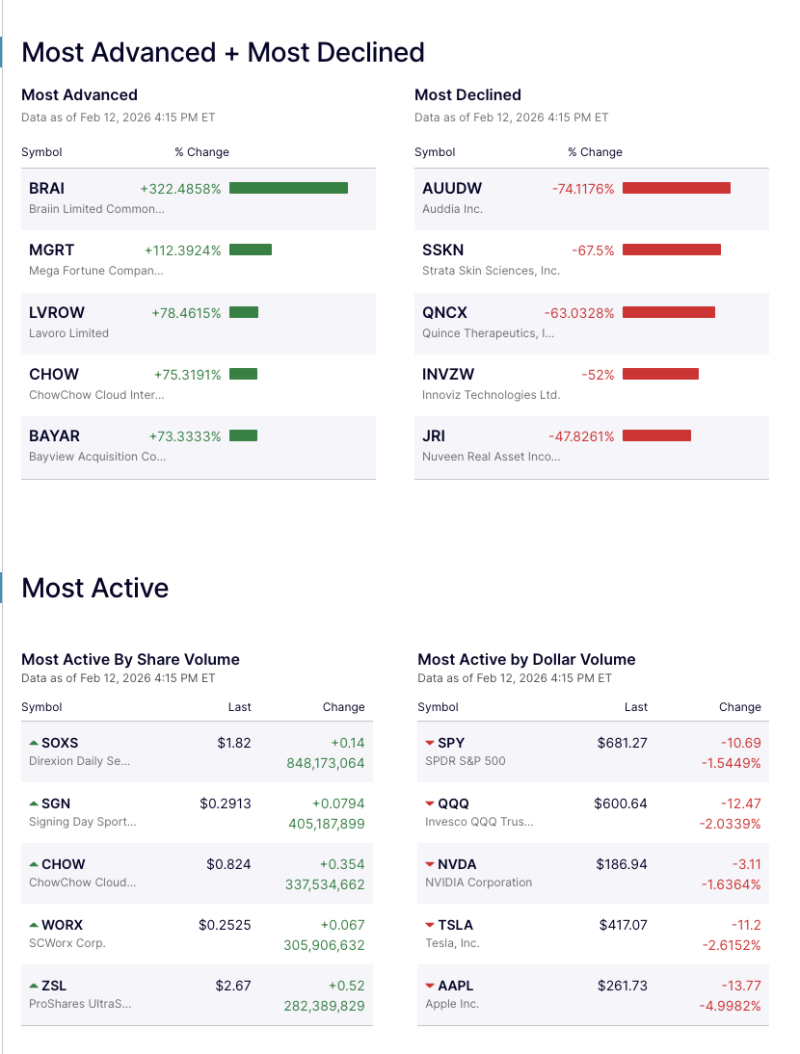800x1054 pixels.
Task: Open the LVROW stock page
Action: [55, 312]
